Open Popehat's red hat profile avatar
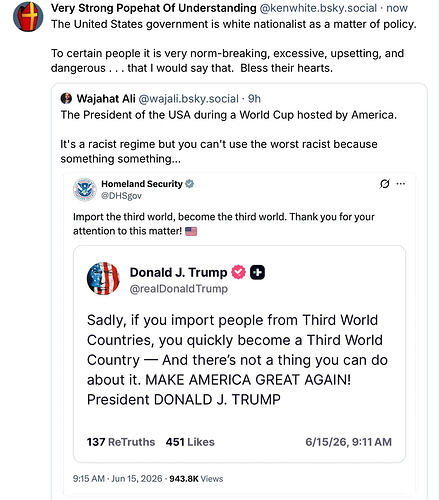 point(28,17)
